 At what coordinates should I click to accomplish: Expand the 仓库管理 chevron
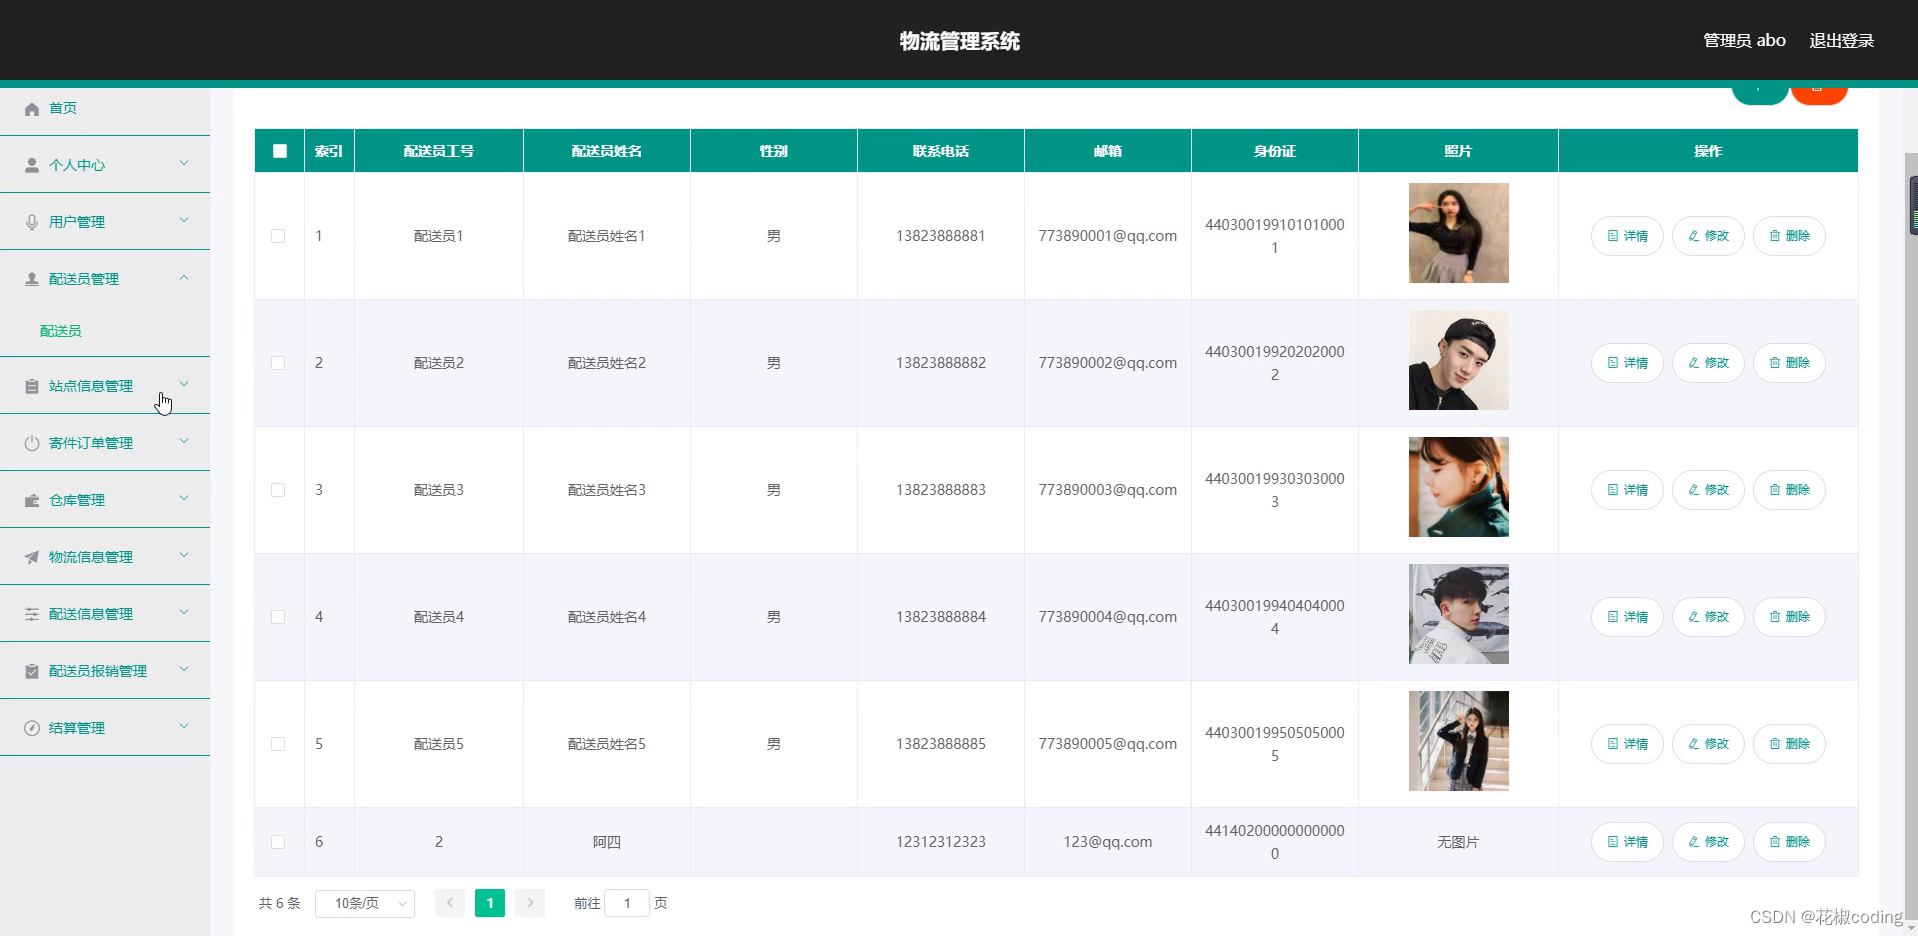click(x=184, y=498)
